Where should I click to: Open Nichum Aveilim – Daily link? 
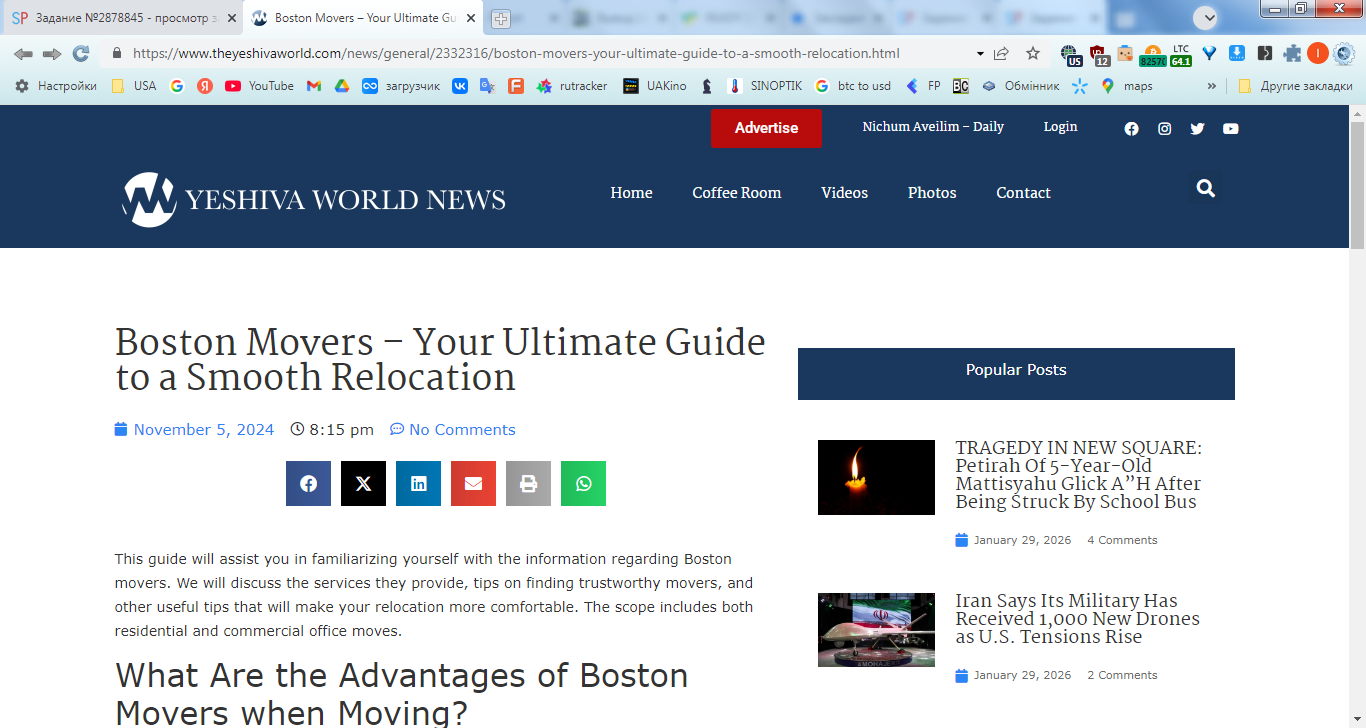point(933,127)
